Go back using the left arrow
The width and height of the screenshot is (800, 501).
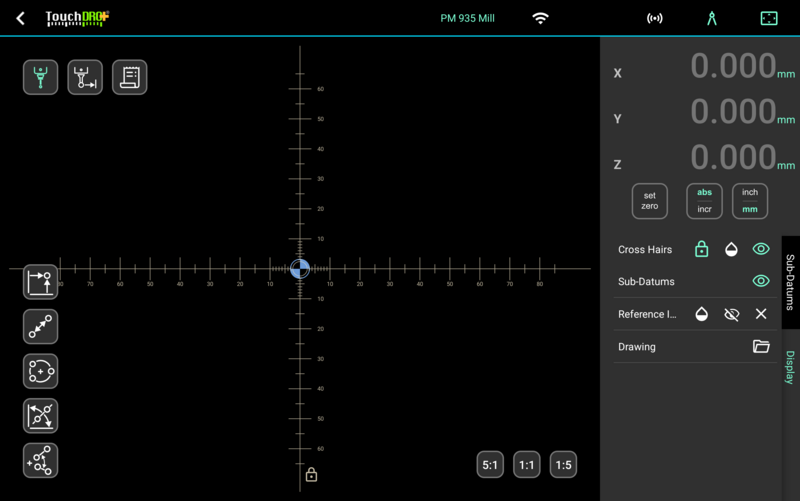click(20, 19)
